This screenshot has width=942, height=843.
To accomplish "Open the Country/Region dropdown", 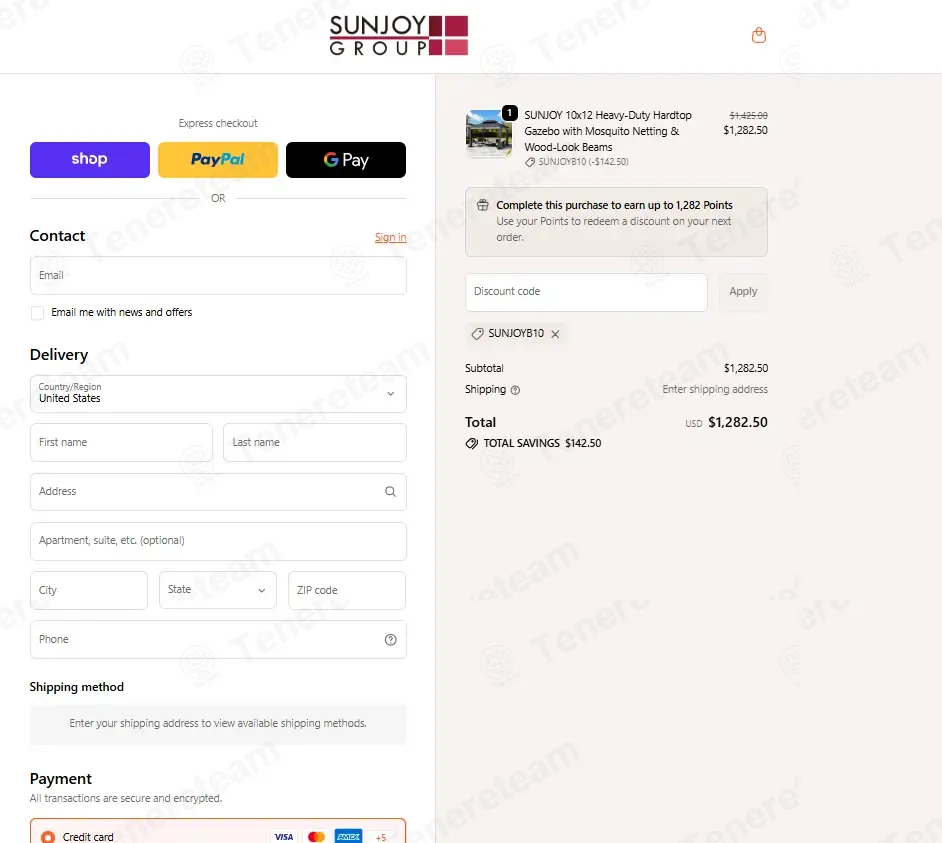I will pos(218,394).
